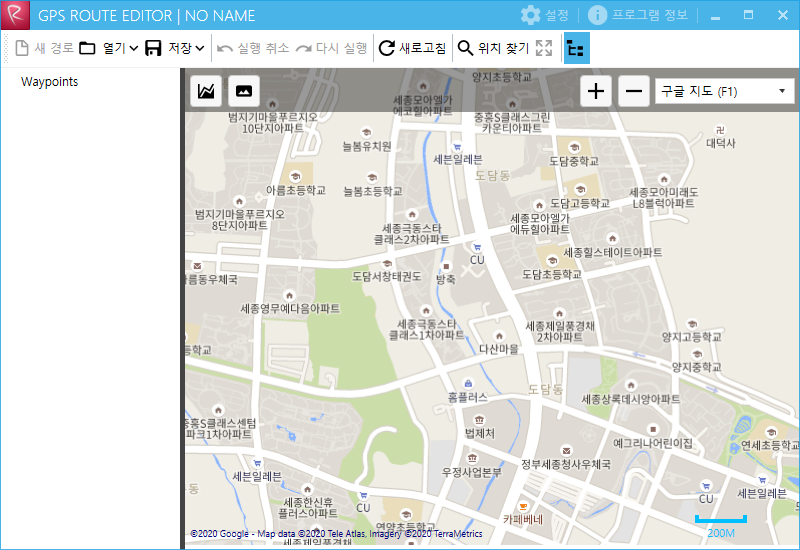Viewport: 800px width, 550px height.
Task: Redo the action (다시 실행)
Action: (332, 48)
